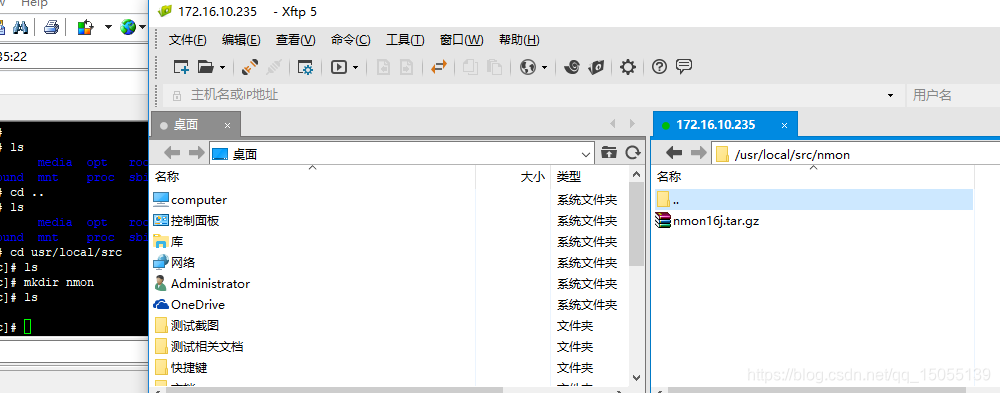Expand the globe icon dropdown arrow
Image resolution: width=1000 pixels, height=393 pixels.
point(544,67)
